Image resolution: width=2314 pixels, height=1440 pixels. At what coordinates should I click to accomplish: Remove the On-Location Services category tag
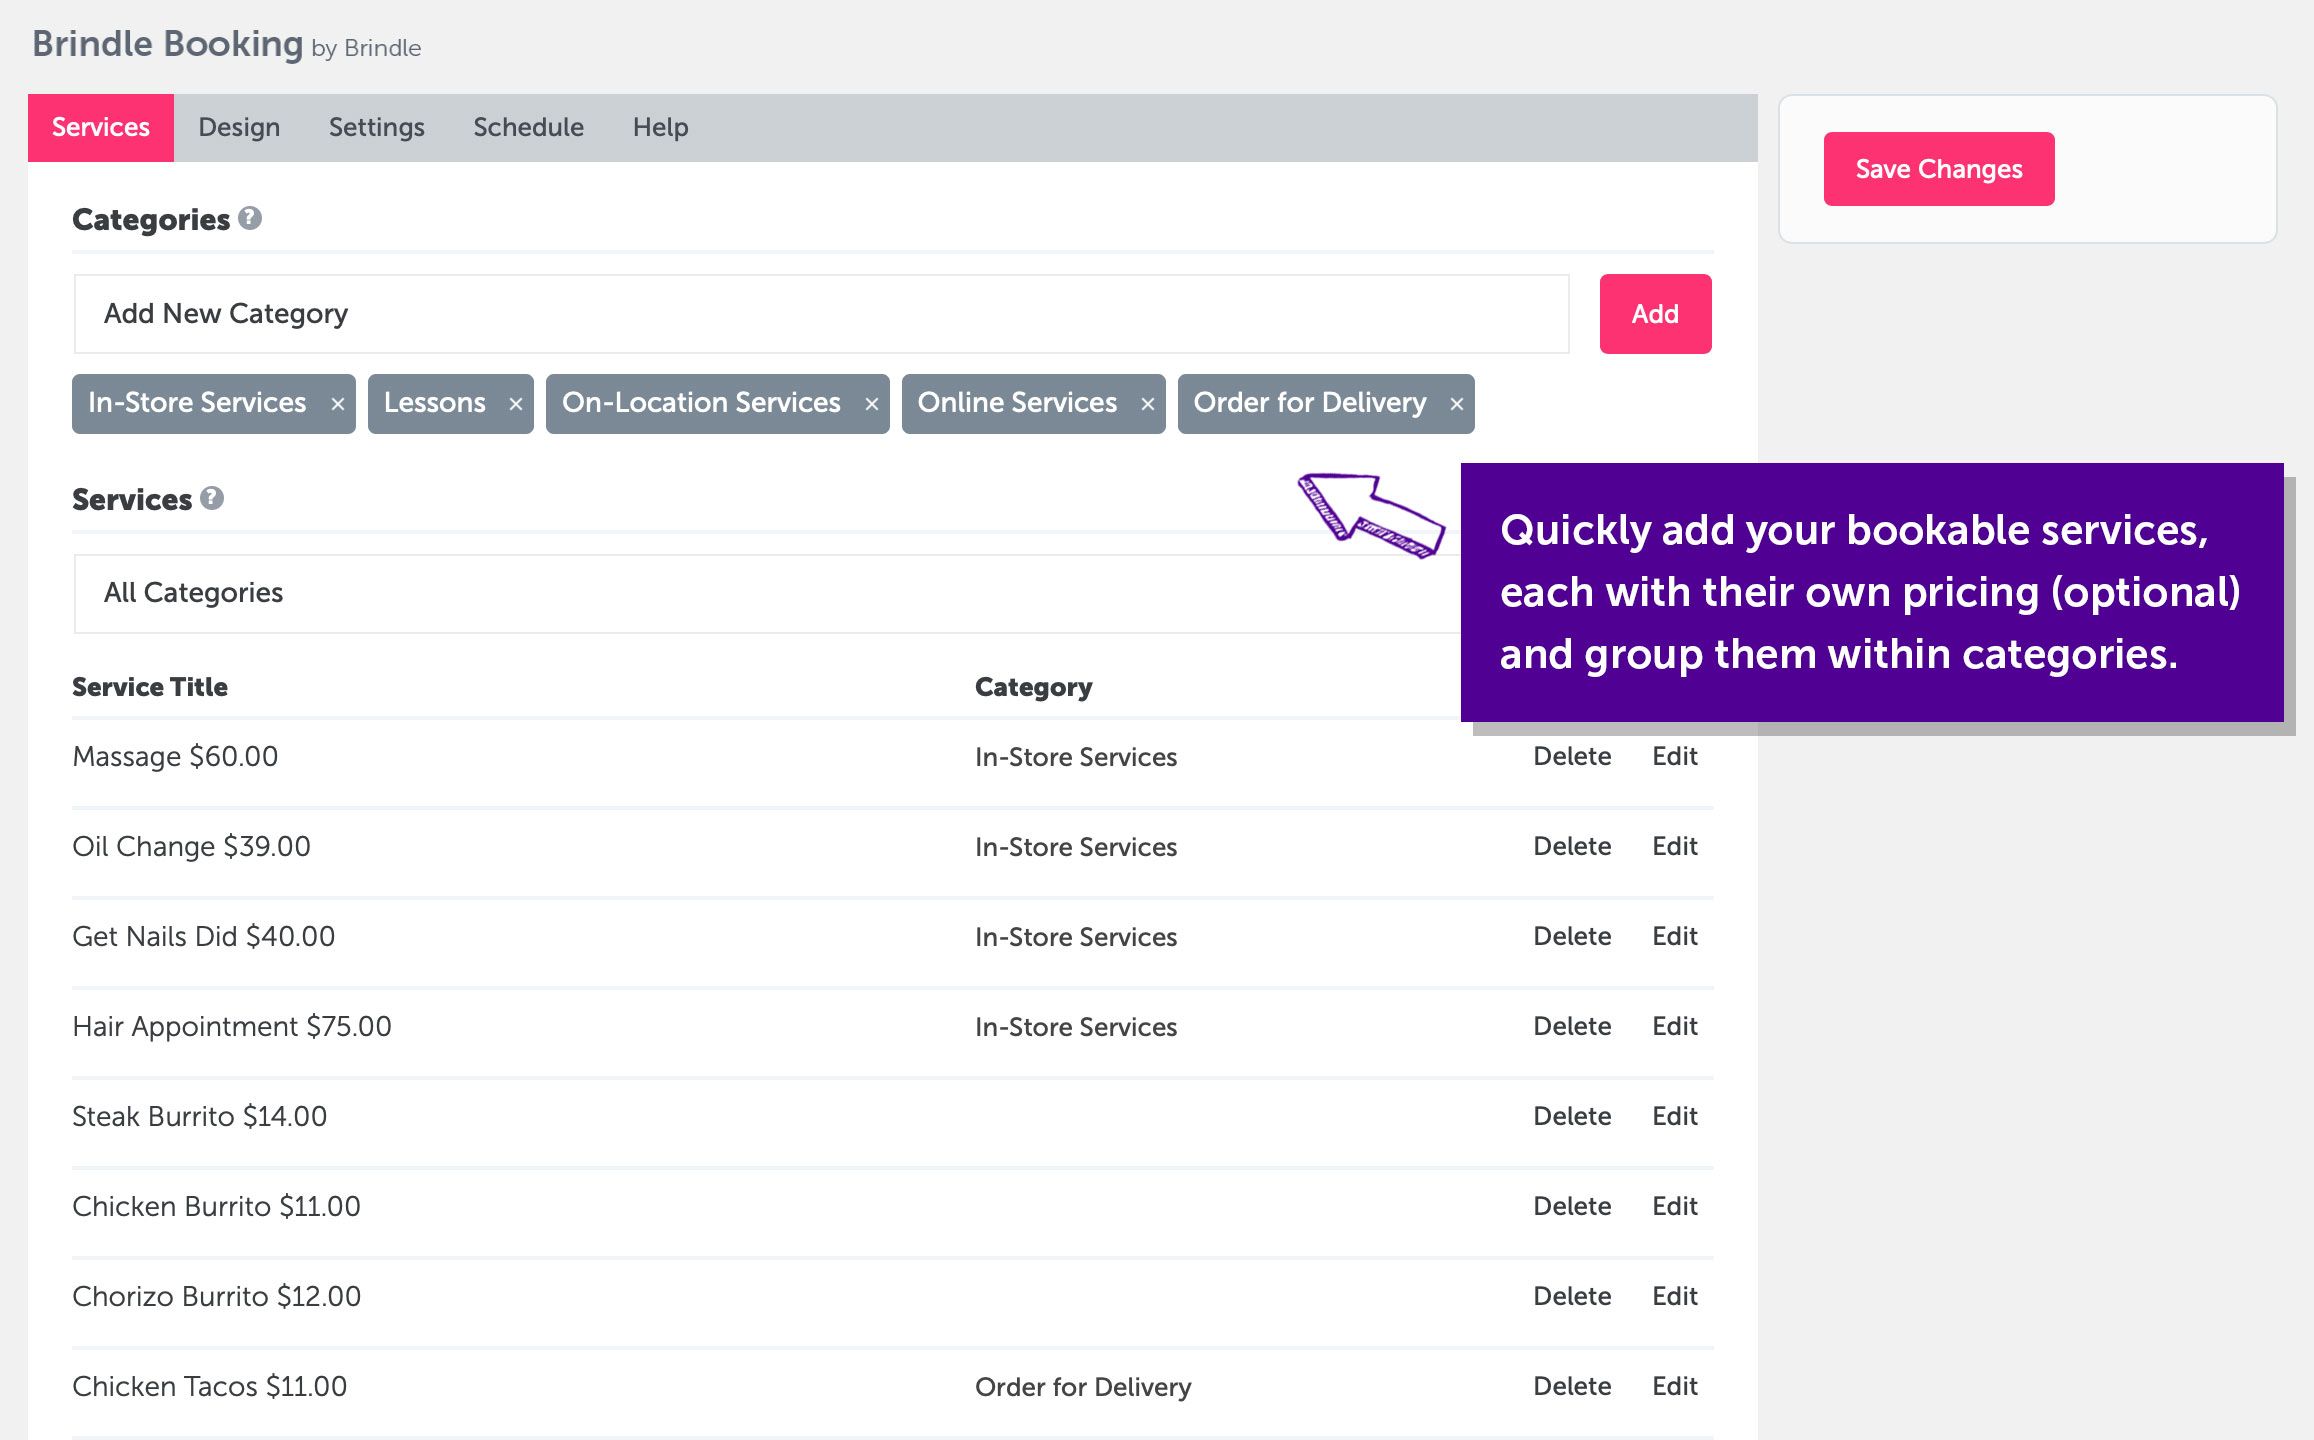(x=872, y=404)
